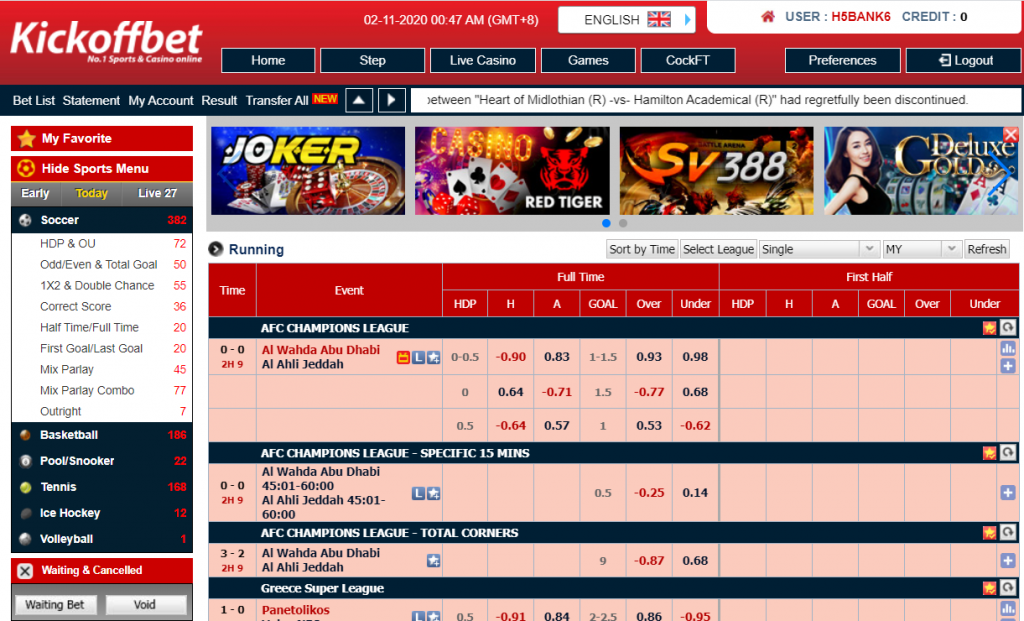This screenshot has width=1024, height=621.
Task: Open the MY odds type dropdown
Action: [x=921, y=249]
